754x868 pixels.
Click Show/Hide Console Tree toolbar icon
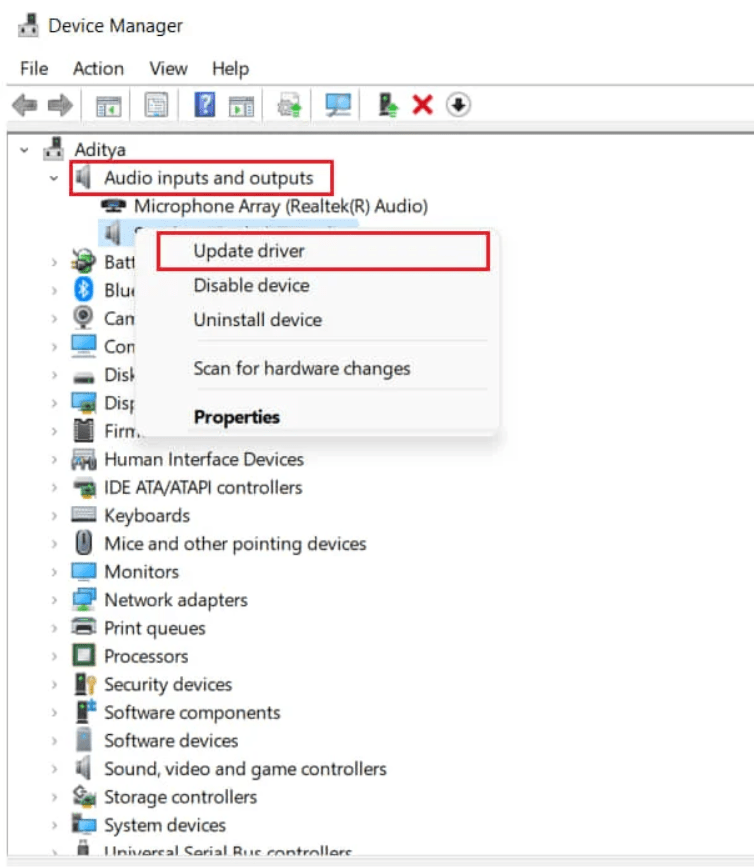click(108, 105)
